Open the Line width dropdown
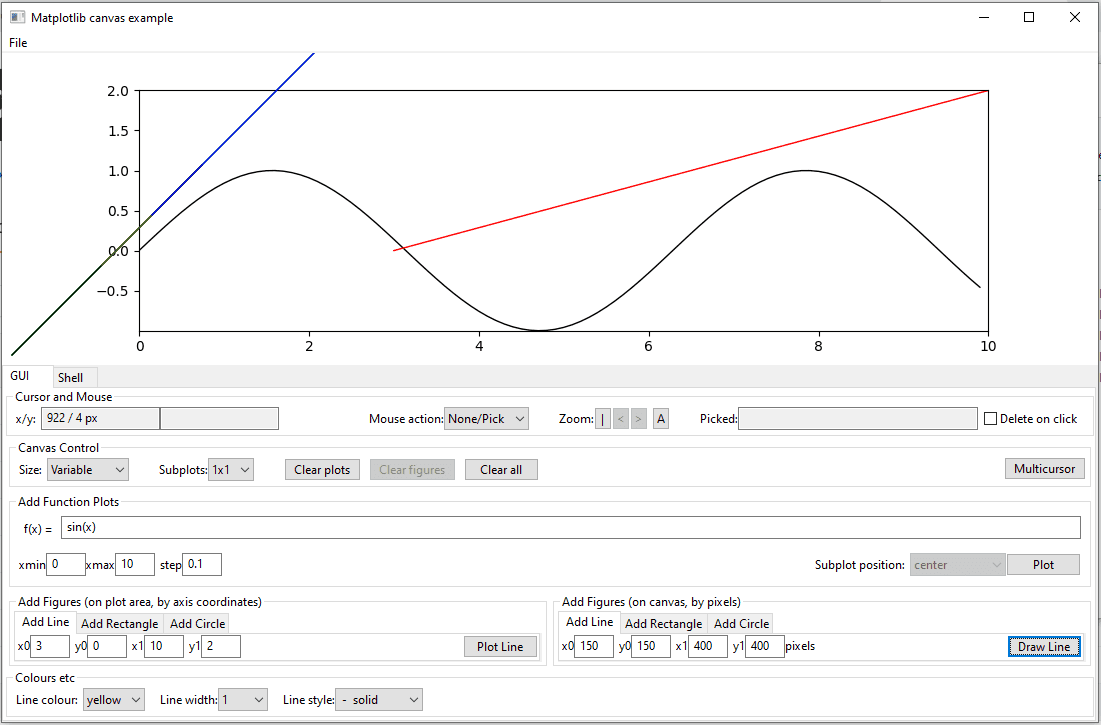Screen dimensions: 1101x725 pyautogui.click(x=243, y=699)
